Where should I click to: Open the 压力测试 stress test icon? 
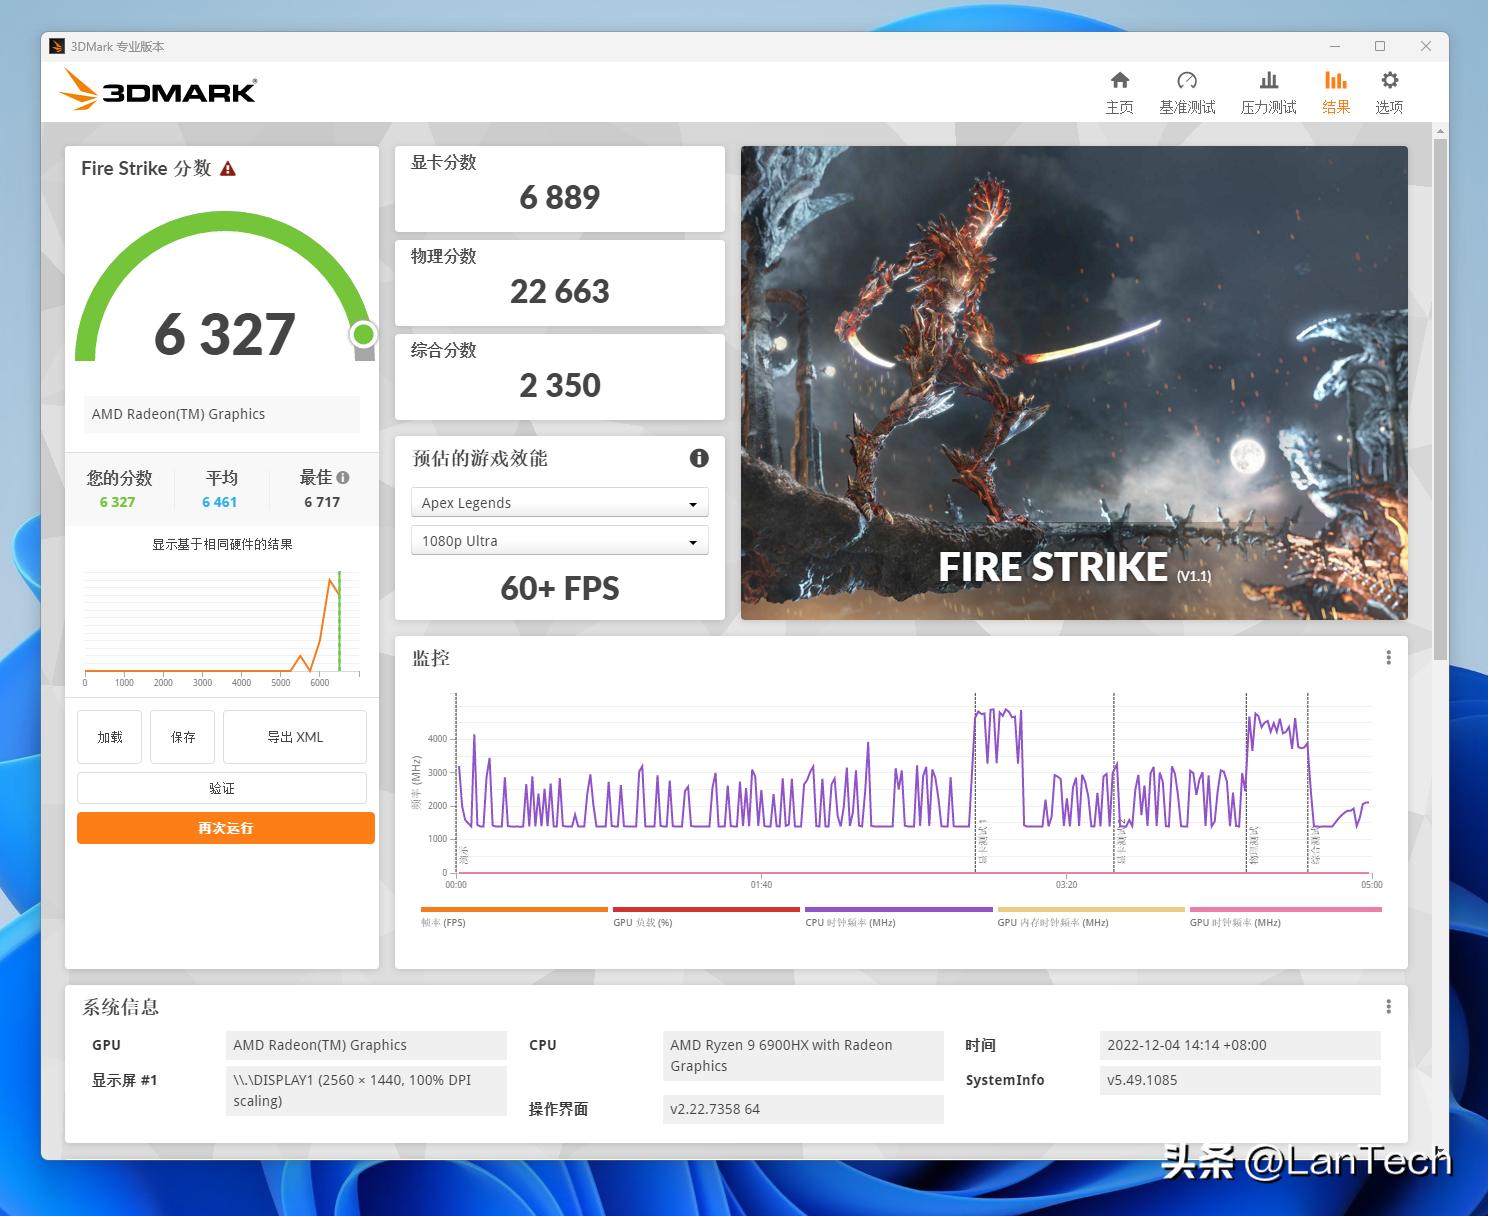click(x=1269, y=81)
